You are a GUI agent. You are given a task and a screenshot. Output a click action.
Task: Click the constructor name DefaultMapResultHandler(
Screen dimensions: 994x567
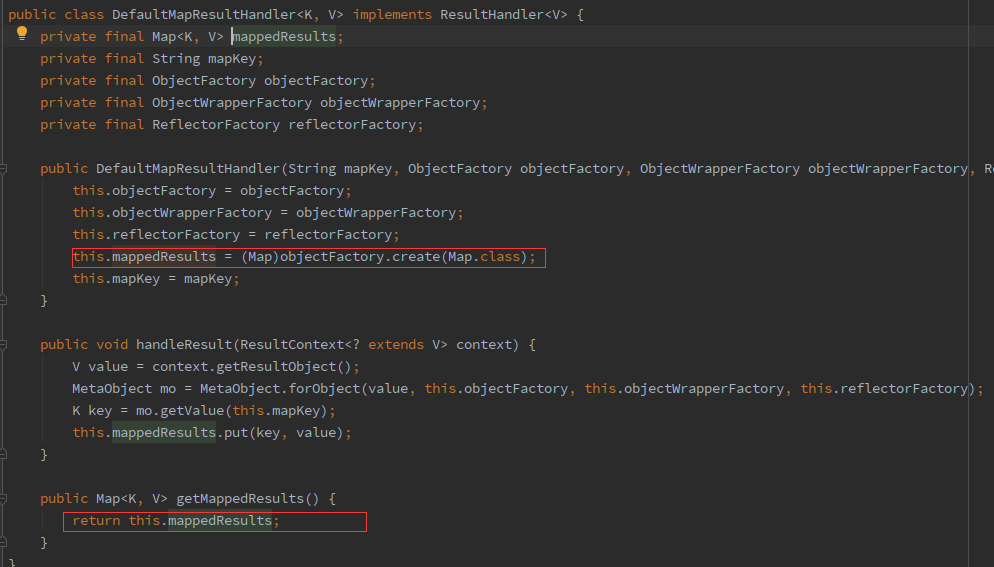188,169
